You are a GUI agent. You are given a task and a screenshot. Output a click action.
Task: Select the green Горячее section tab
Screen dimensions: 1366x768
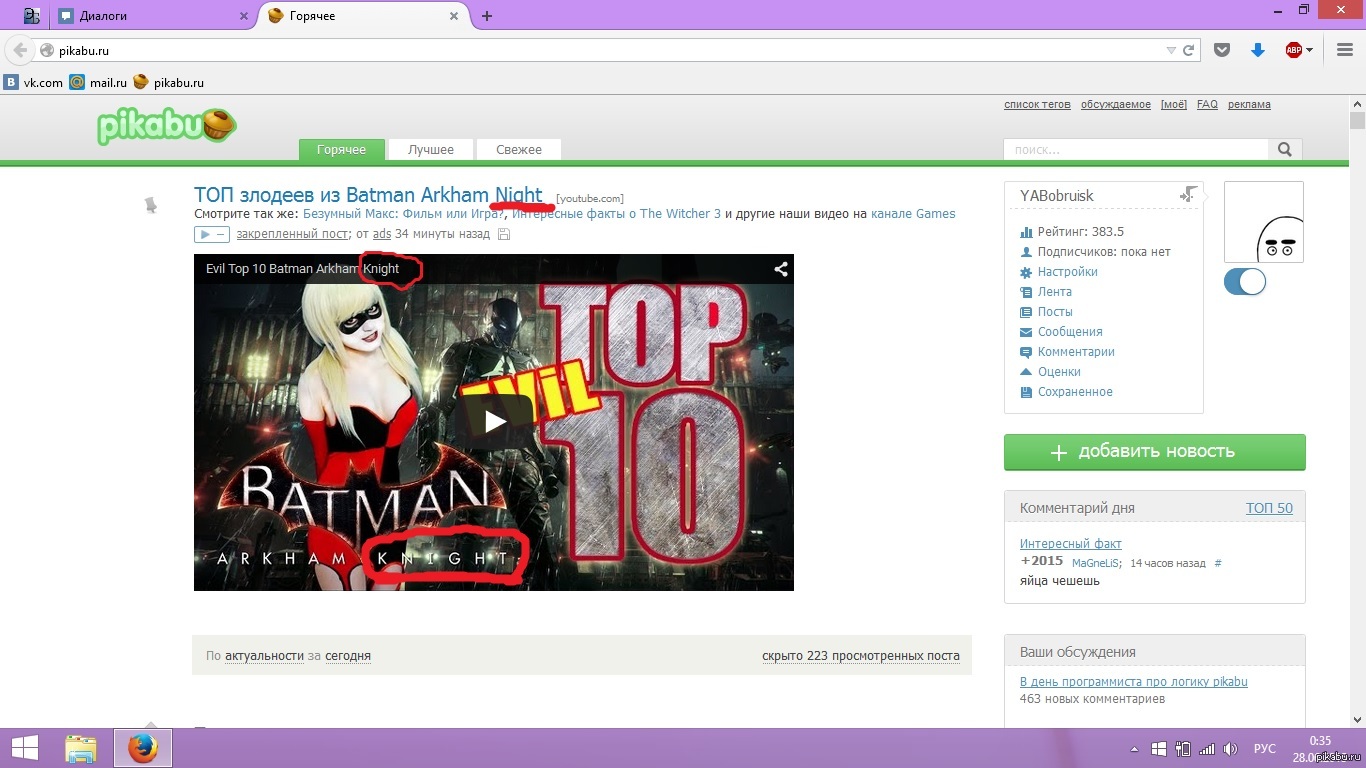click(x=342, y=149)
